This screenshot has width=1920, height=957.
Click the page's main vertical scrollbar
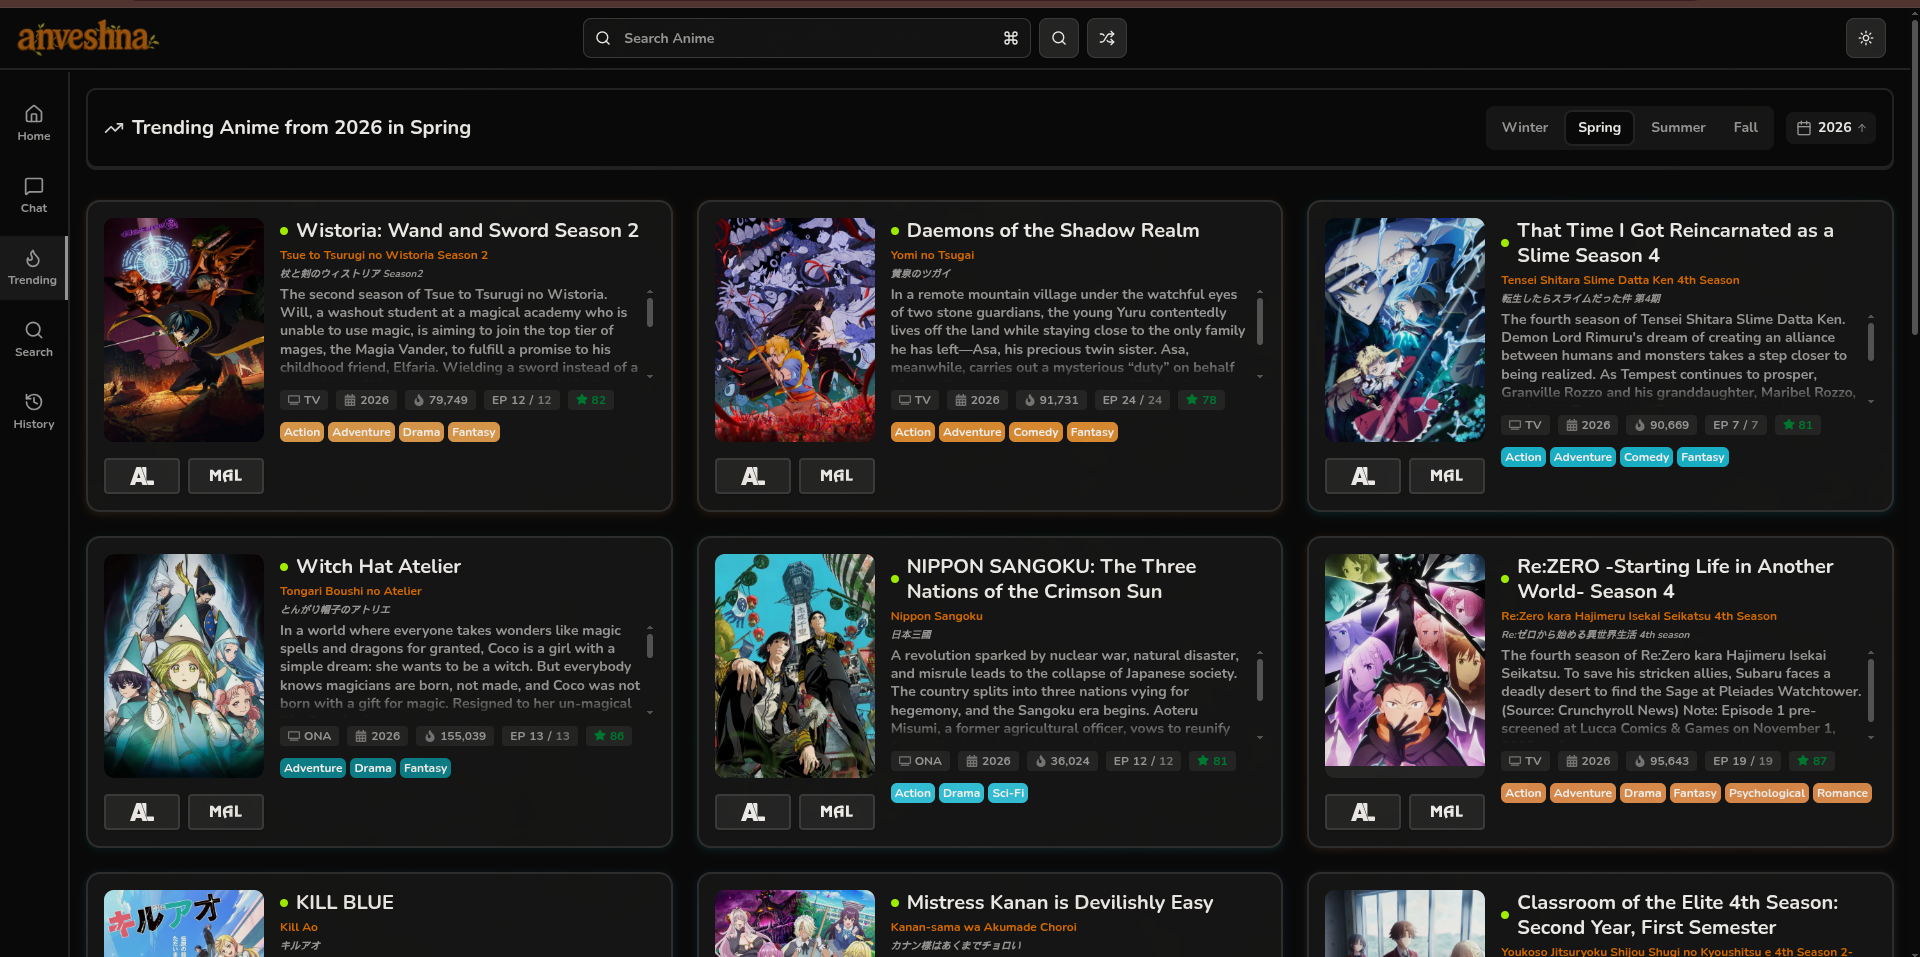point(1914,180)
